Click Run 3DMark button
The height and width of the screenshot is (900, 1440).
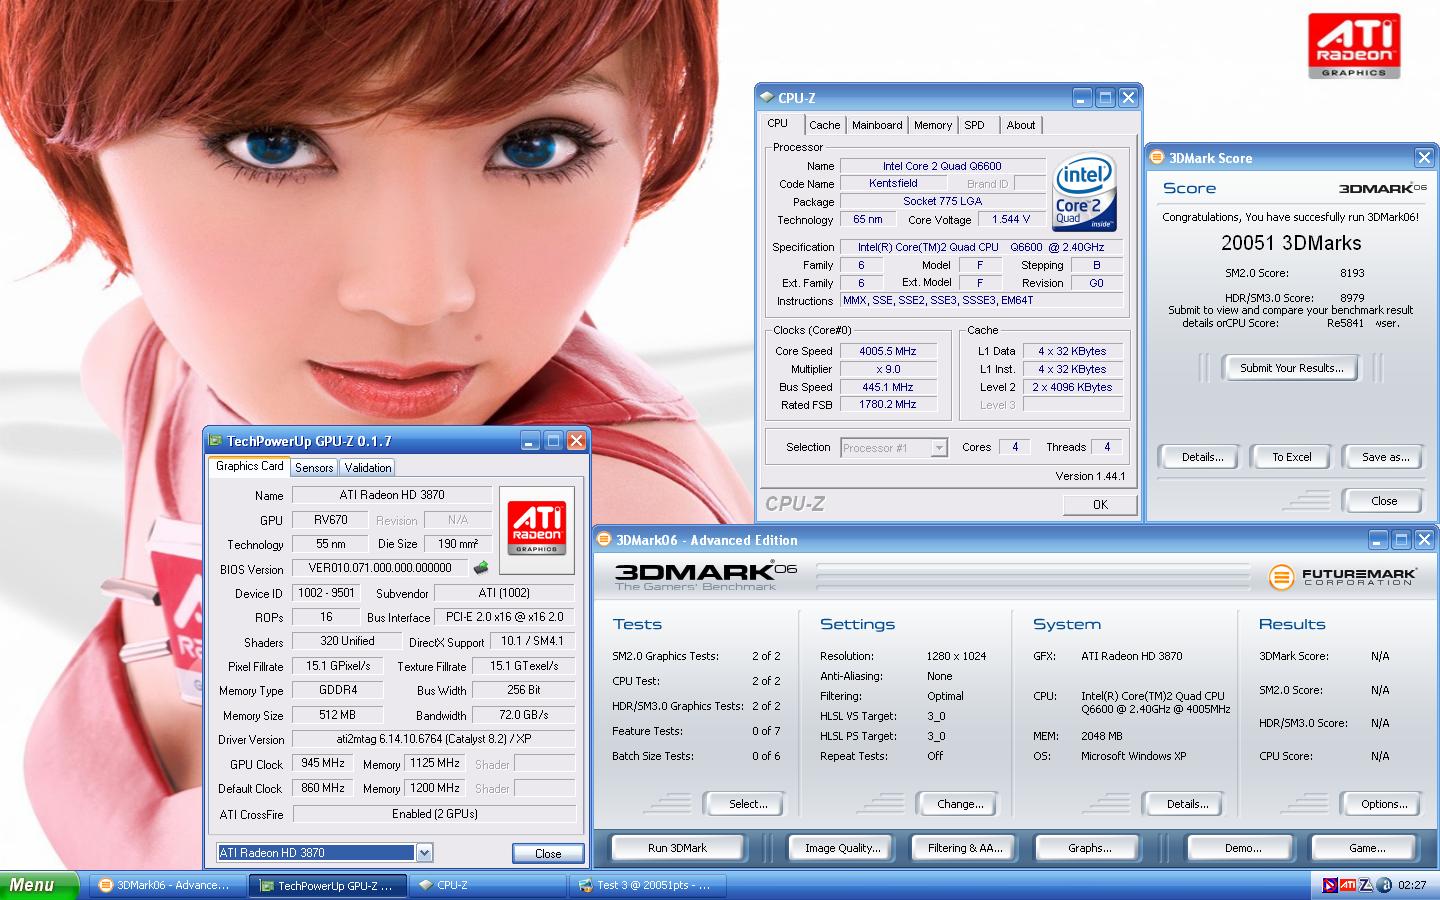click(x=677, y=848)
